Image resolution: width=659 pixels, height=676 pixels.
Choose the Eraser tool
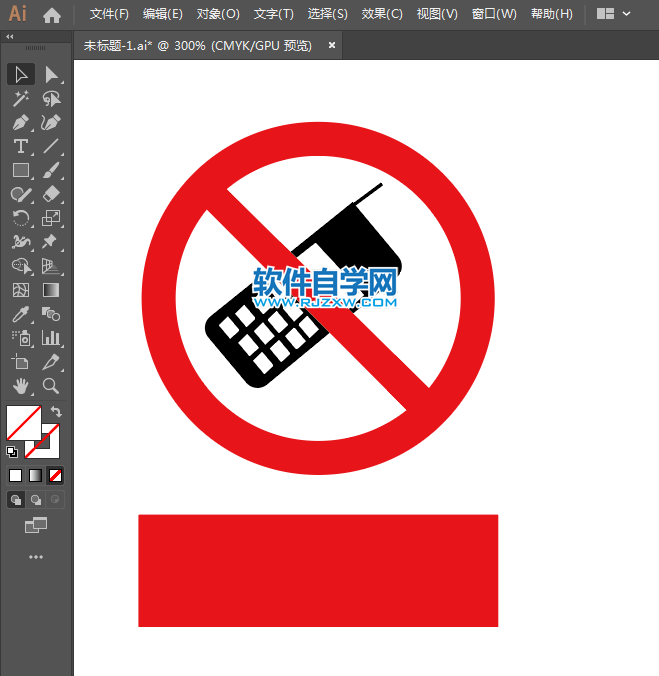[x=51, y=194]
